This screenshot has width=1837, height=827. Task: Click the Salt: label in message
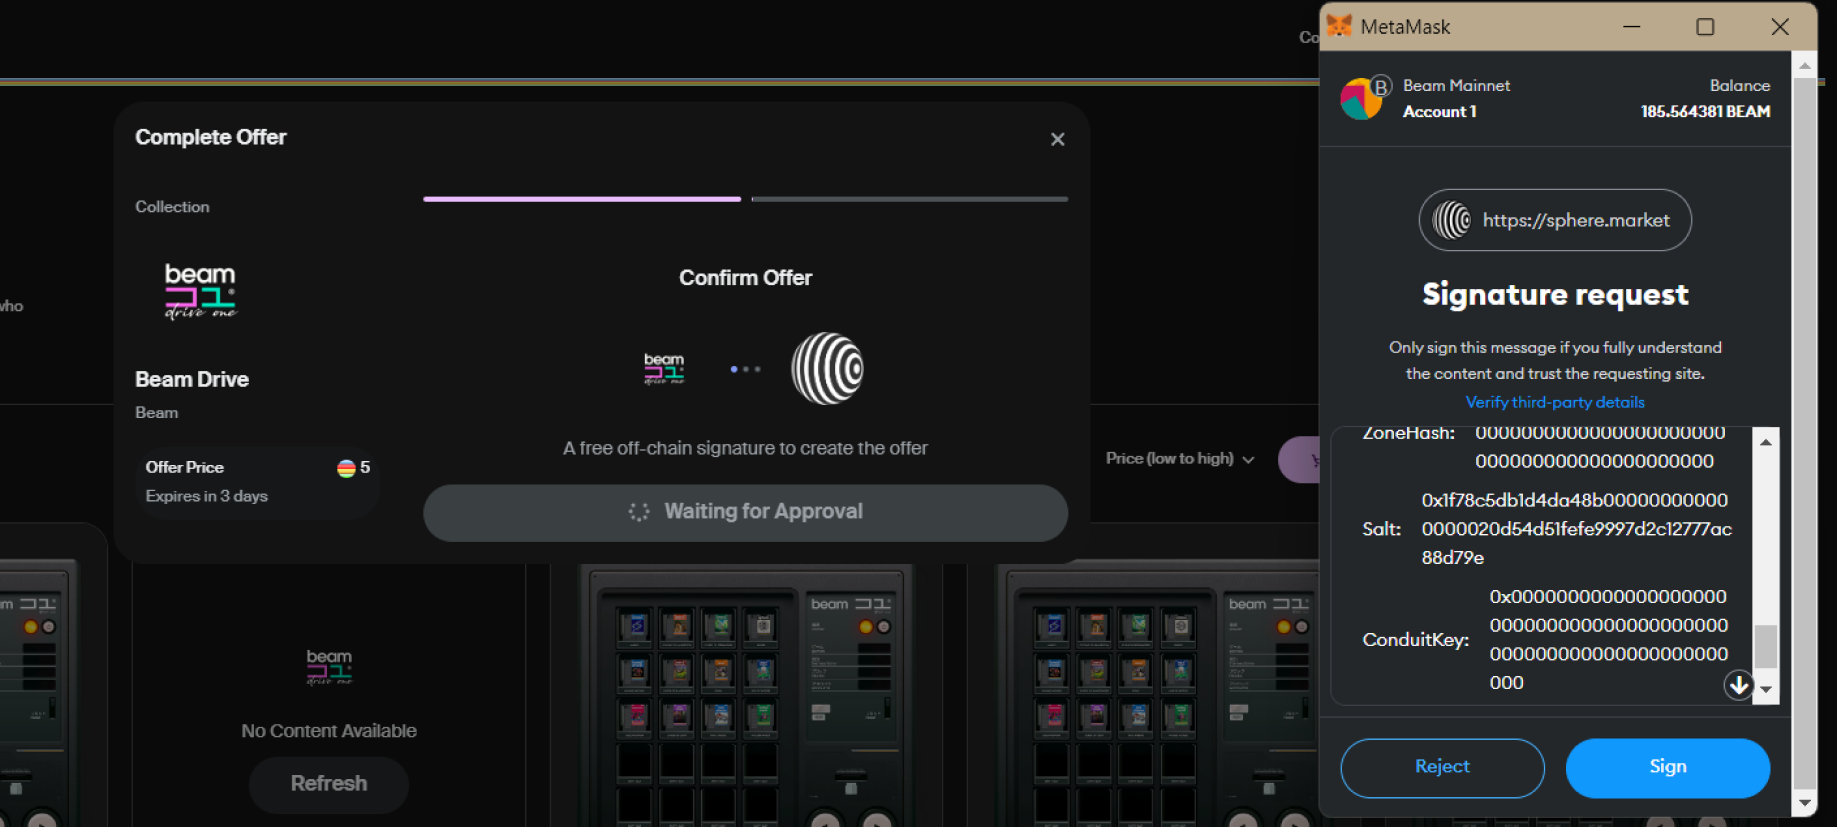pyautogui.click(x=1381, y=529)
